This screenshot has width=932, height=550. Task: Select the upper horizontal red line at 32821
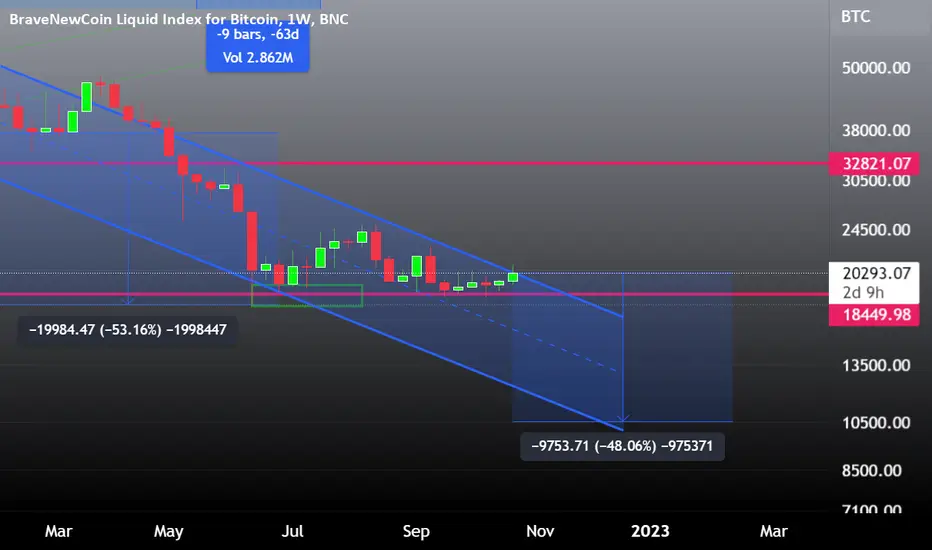coord(414,163)
